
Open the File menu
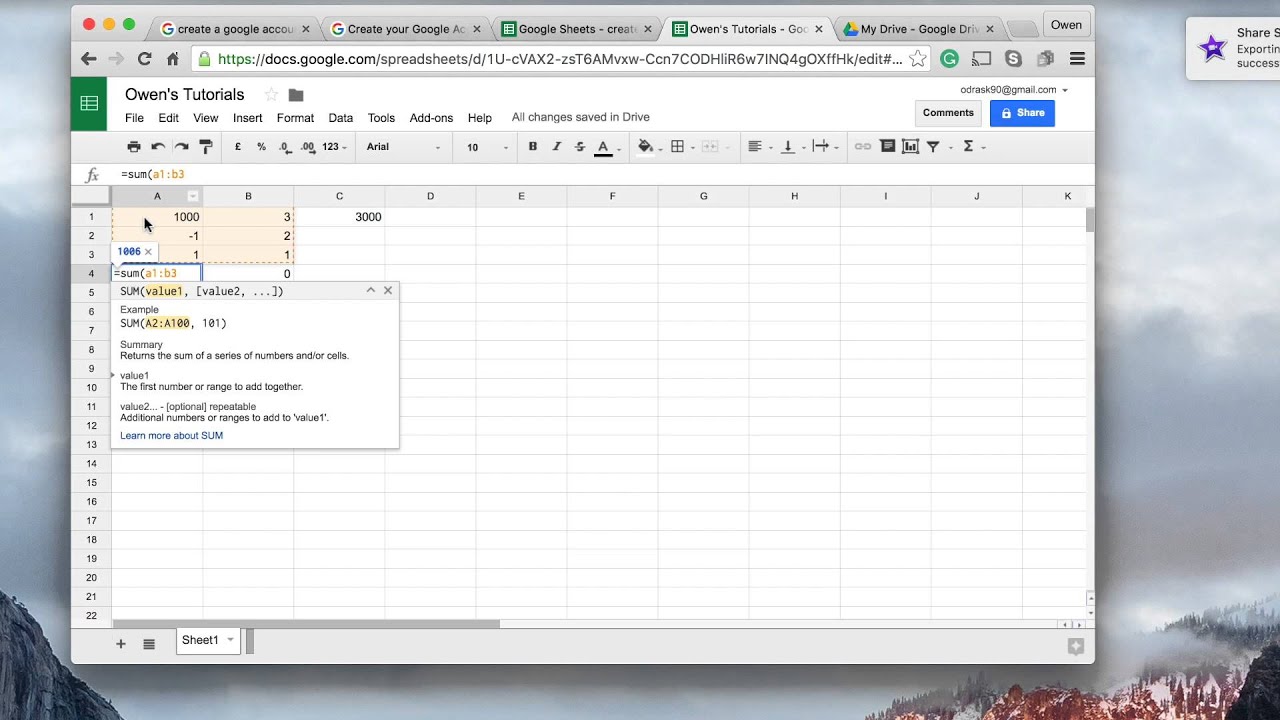tap(134, 118)
